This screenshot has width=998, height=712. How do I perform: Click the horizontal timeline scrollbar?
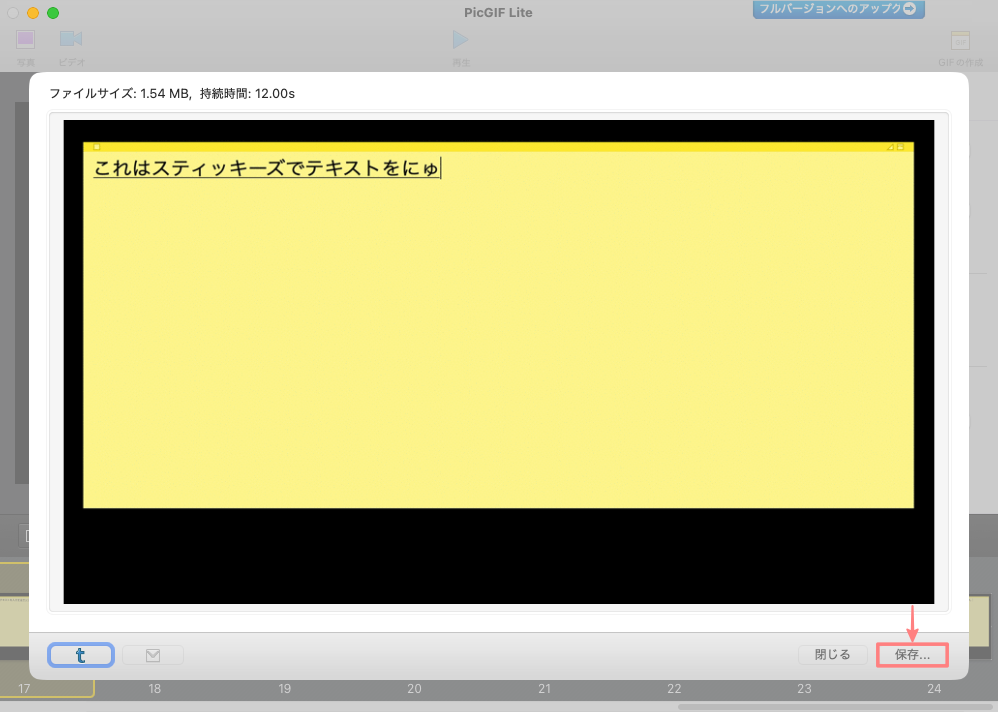point(820,707)
